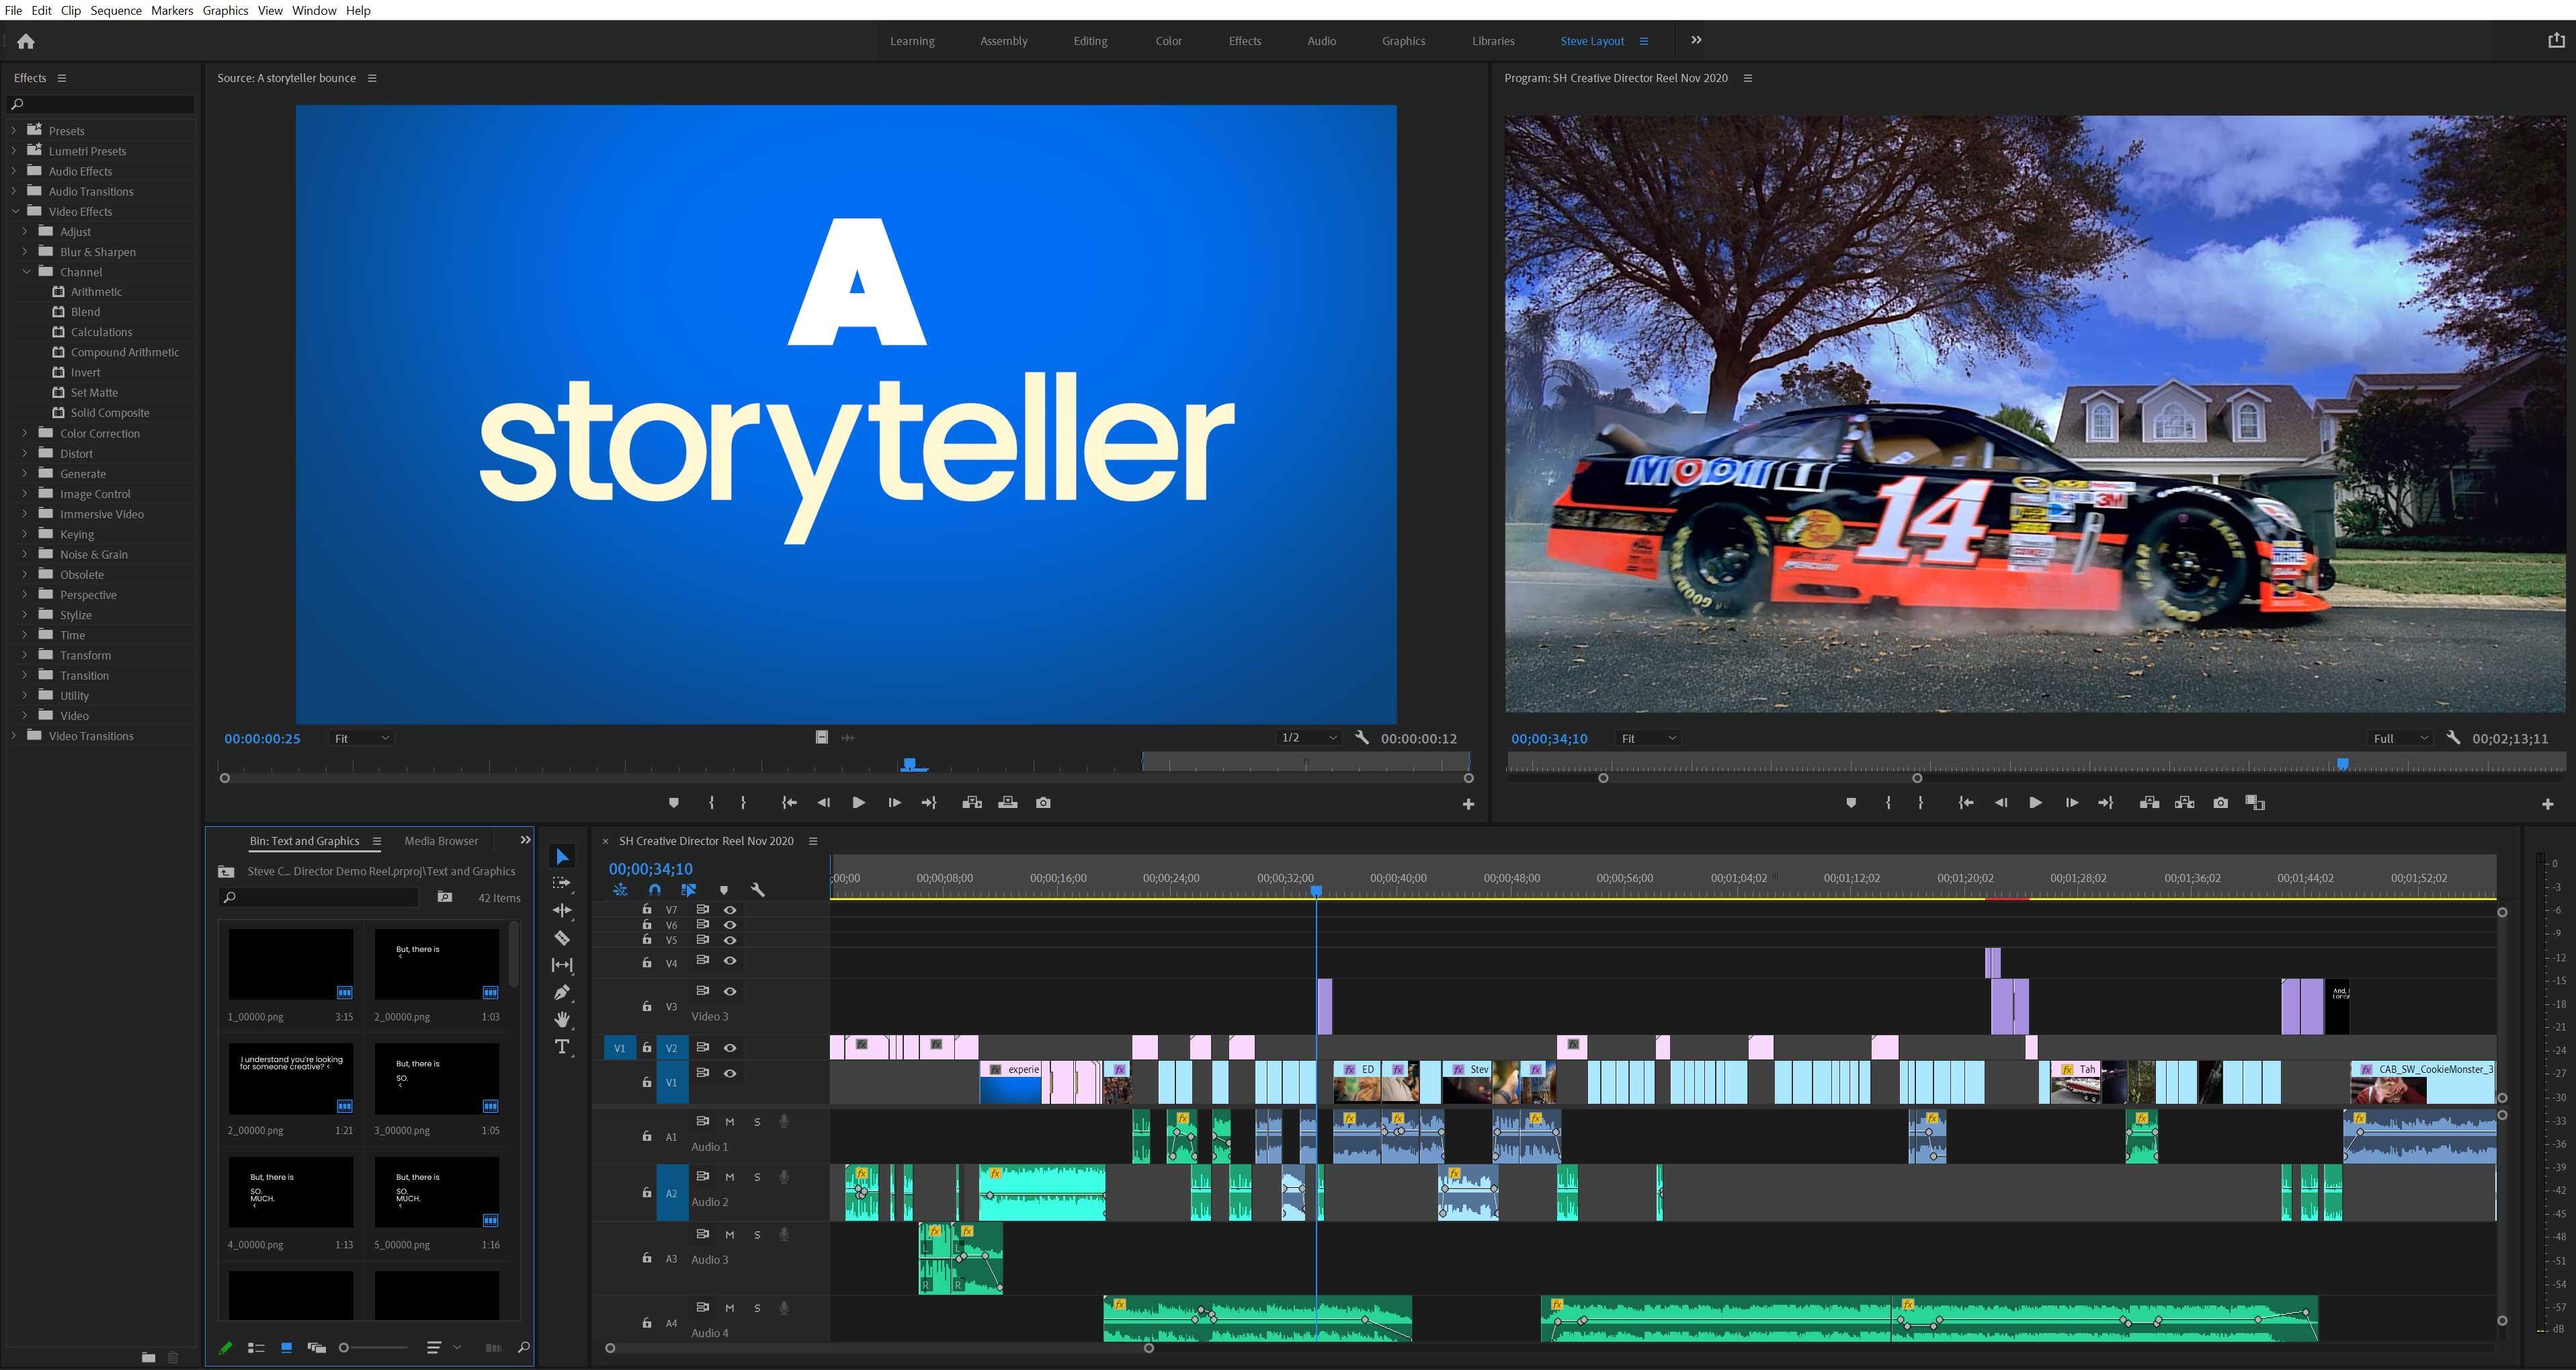Solo the Audio 2 track
Image resolution: width=2576 pixels, height=1370 pixels.
point(757,1177)
